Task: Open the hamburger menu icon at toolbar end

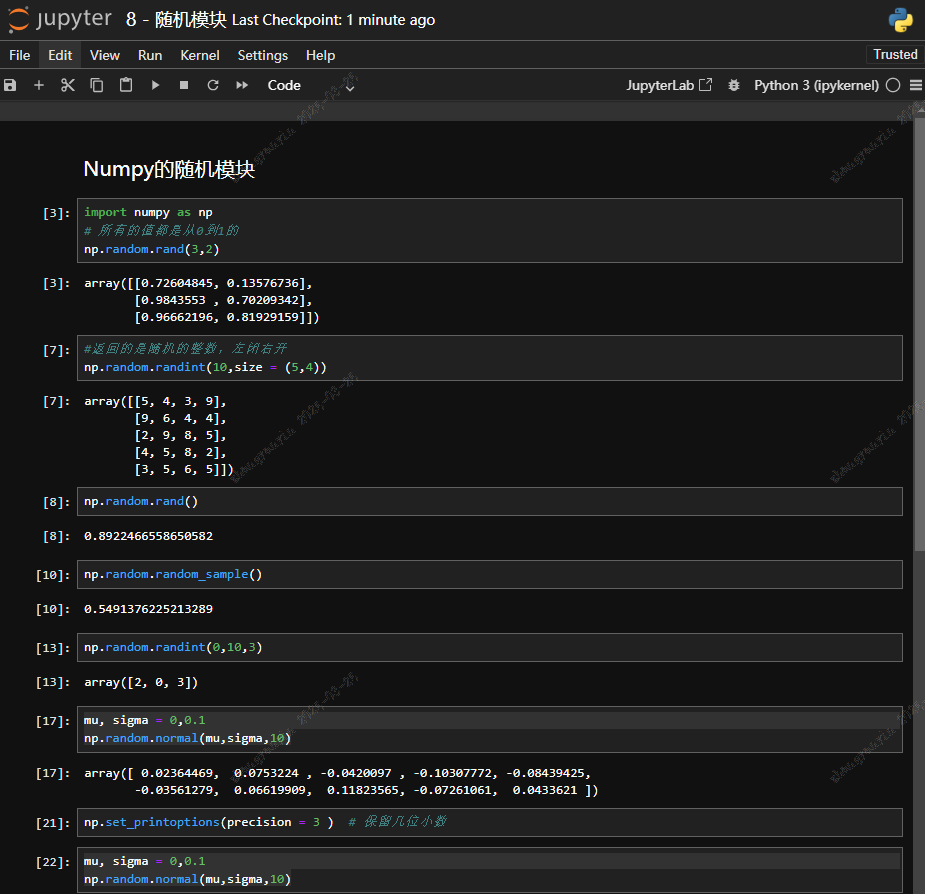Action: 916,86
